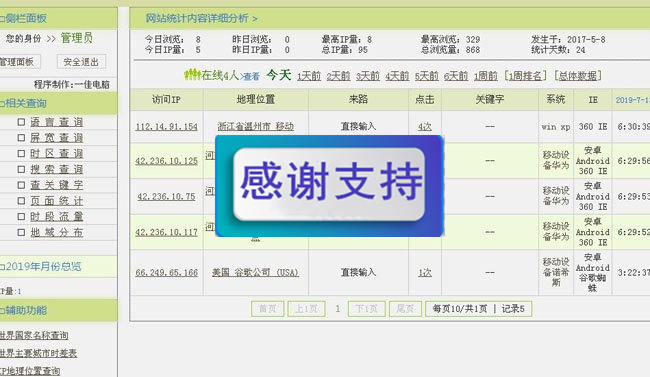The height and width of the screenshot is (377, 650).
Task: Open the 1周排名 link
Action: pos(525,76)
